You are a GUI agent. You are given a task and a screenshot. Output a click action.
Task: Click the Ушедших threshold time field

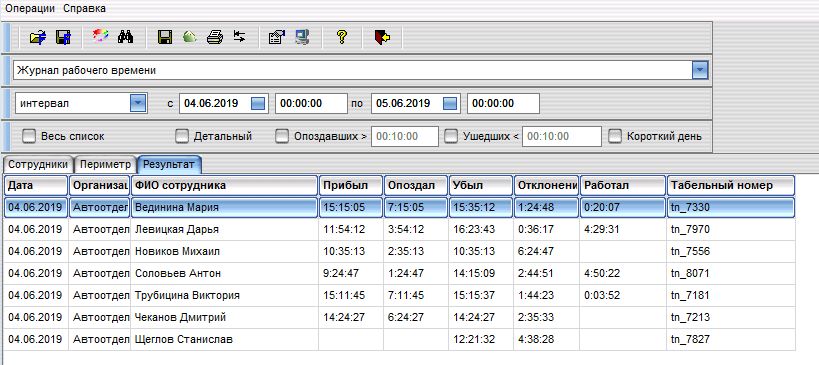pyautogui.click(x=562, y=136)
